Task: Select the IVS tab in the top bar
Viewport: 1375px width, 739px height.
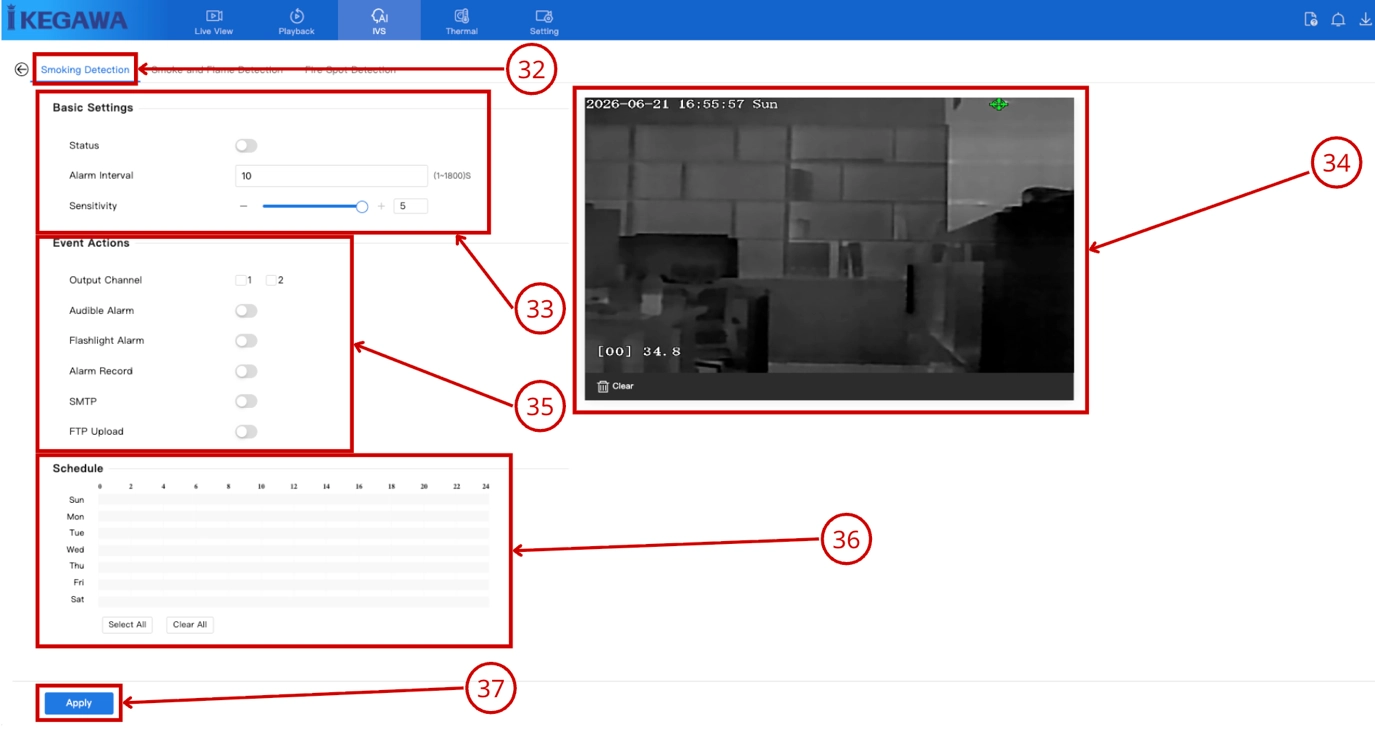Action: click(x=379, y=21)
